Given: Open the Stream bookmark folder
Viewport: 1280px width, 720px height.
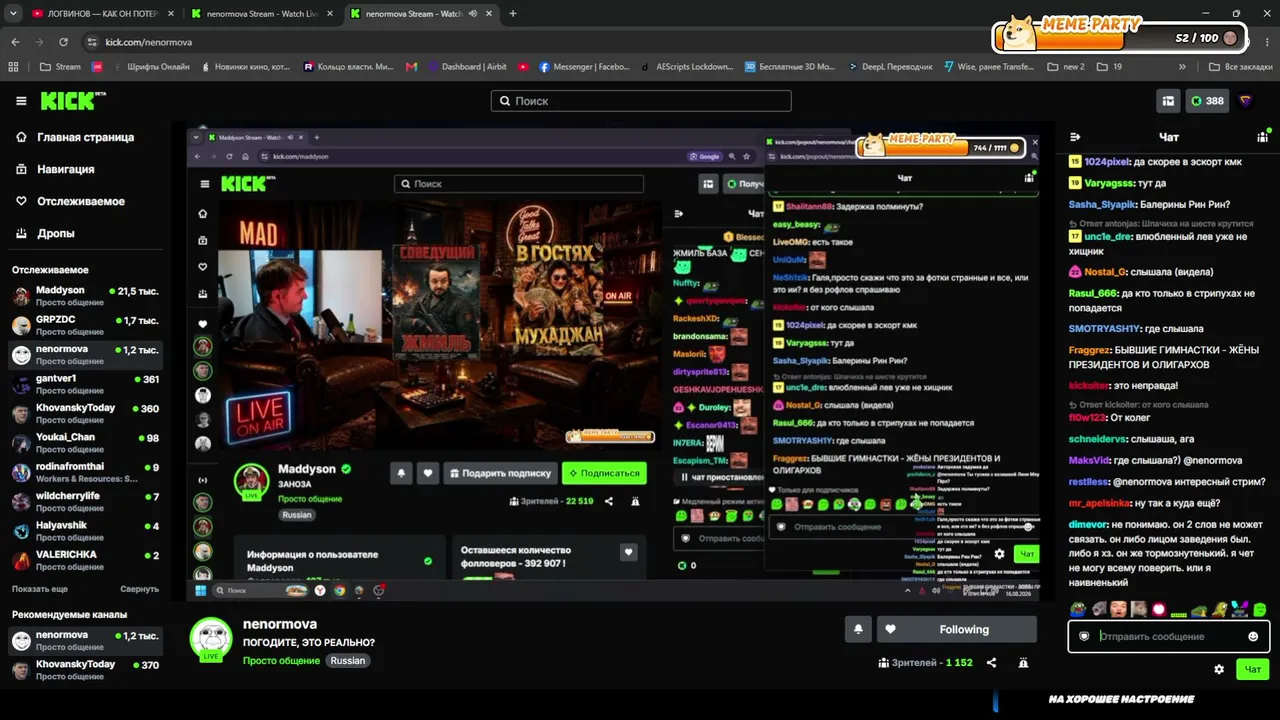Looking at the screenshot, I should (x=60, y=67).
